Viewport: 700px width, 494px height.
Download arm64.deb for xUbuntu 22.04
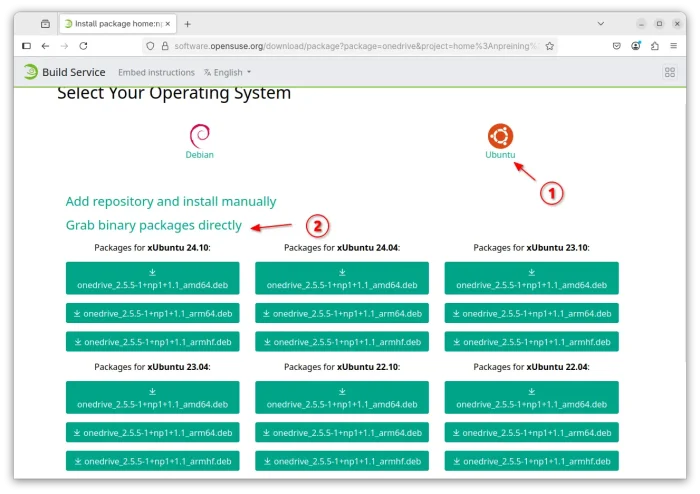531,432
